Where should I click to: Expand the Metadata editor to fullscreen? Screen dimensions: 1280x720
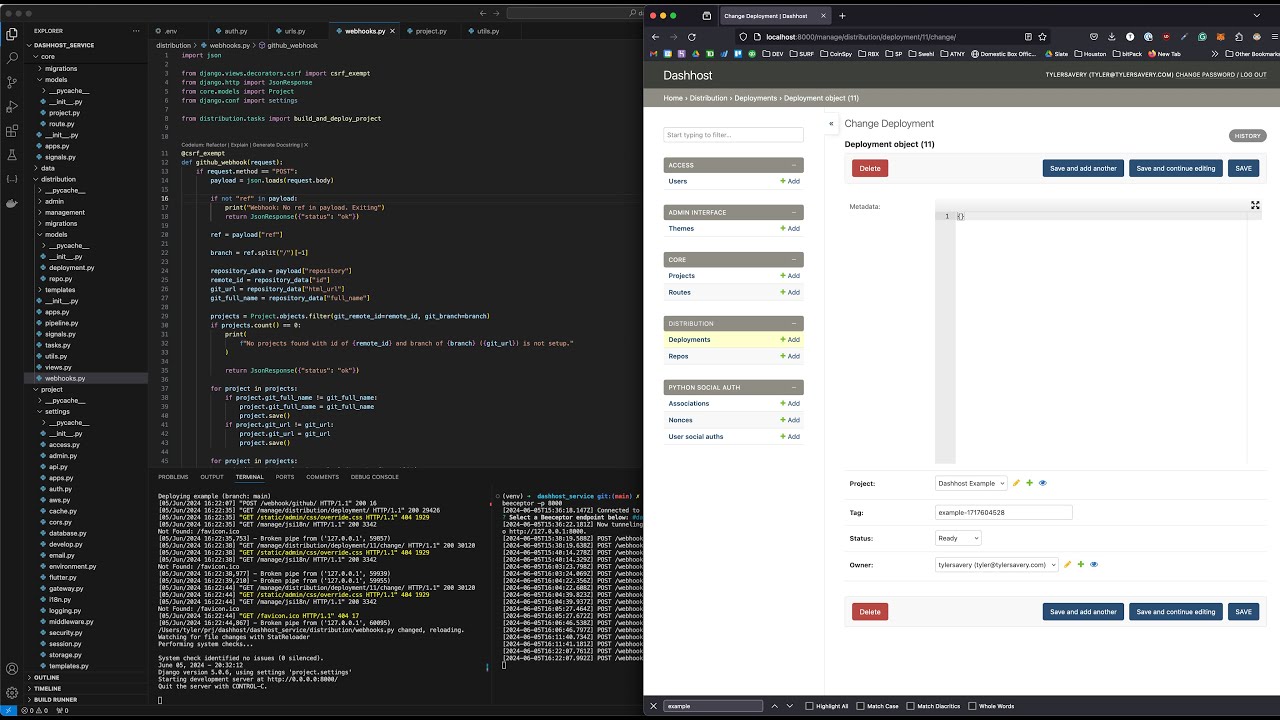tap(1255, 205)
